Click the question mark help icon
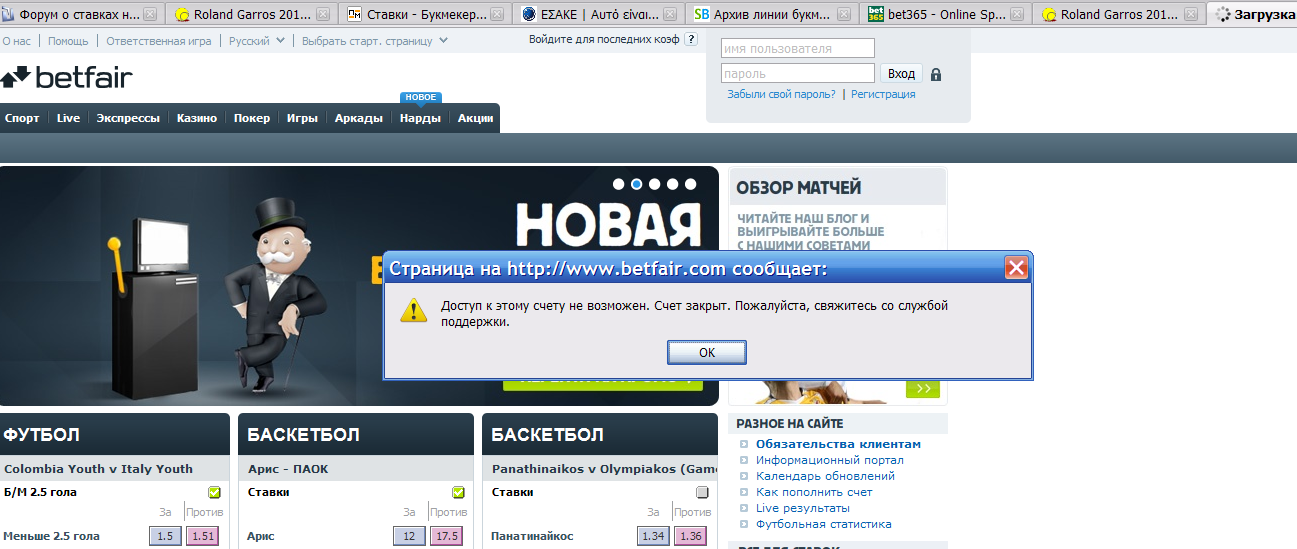Image resolution: width=1297 pixels, height=549 pixels. (x=691, y=39)
